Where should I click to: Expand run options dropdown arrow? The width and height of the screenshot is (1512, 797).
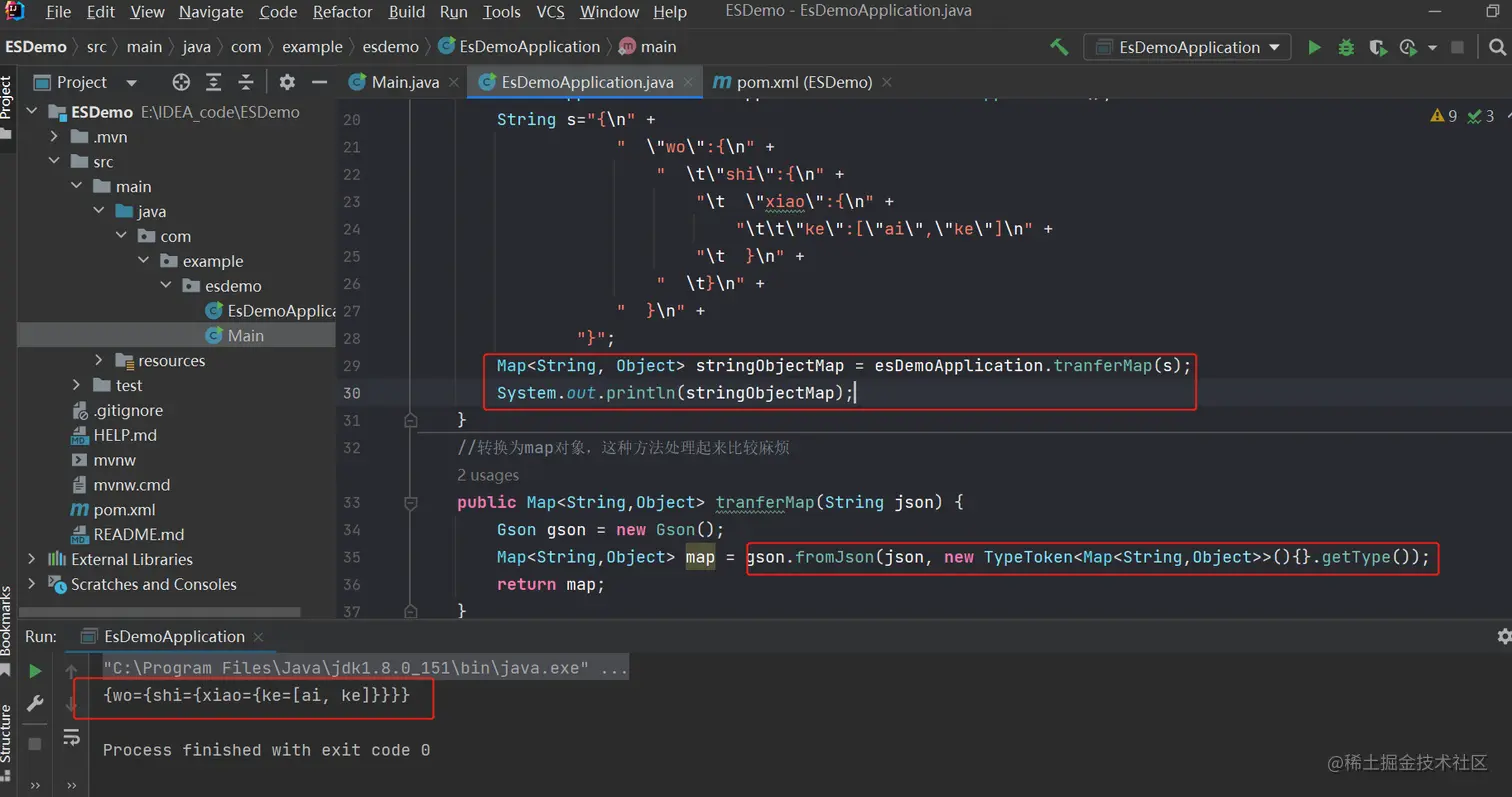[1432, 47]
